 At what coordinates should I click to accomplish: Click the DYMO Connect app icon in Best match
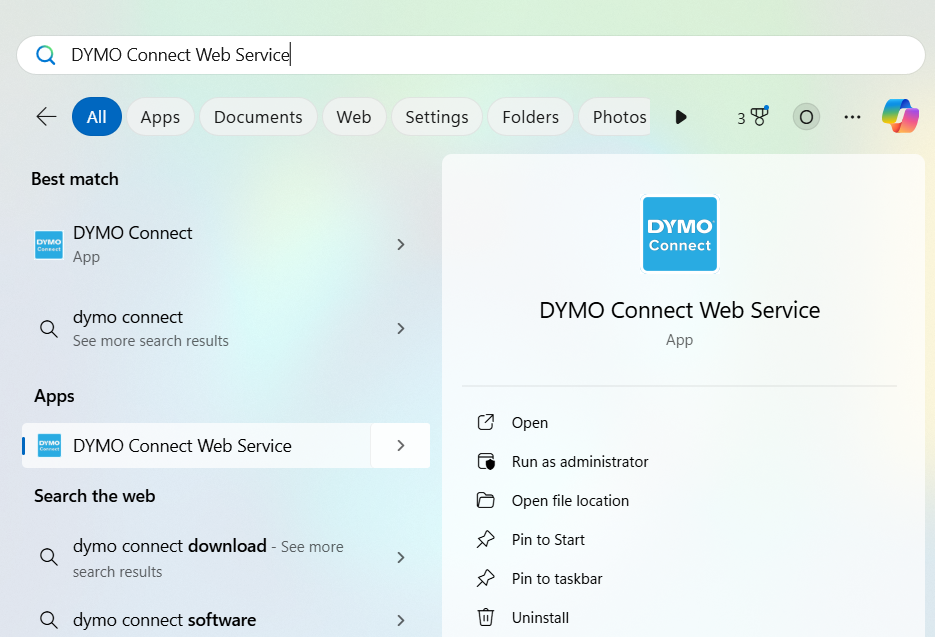49,245
